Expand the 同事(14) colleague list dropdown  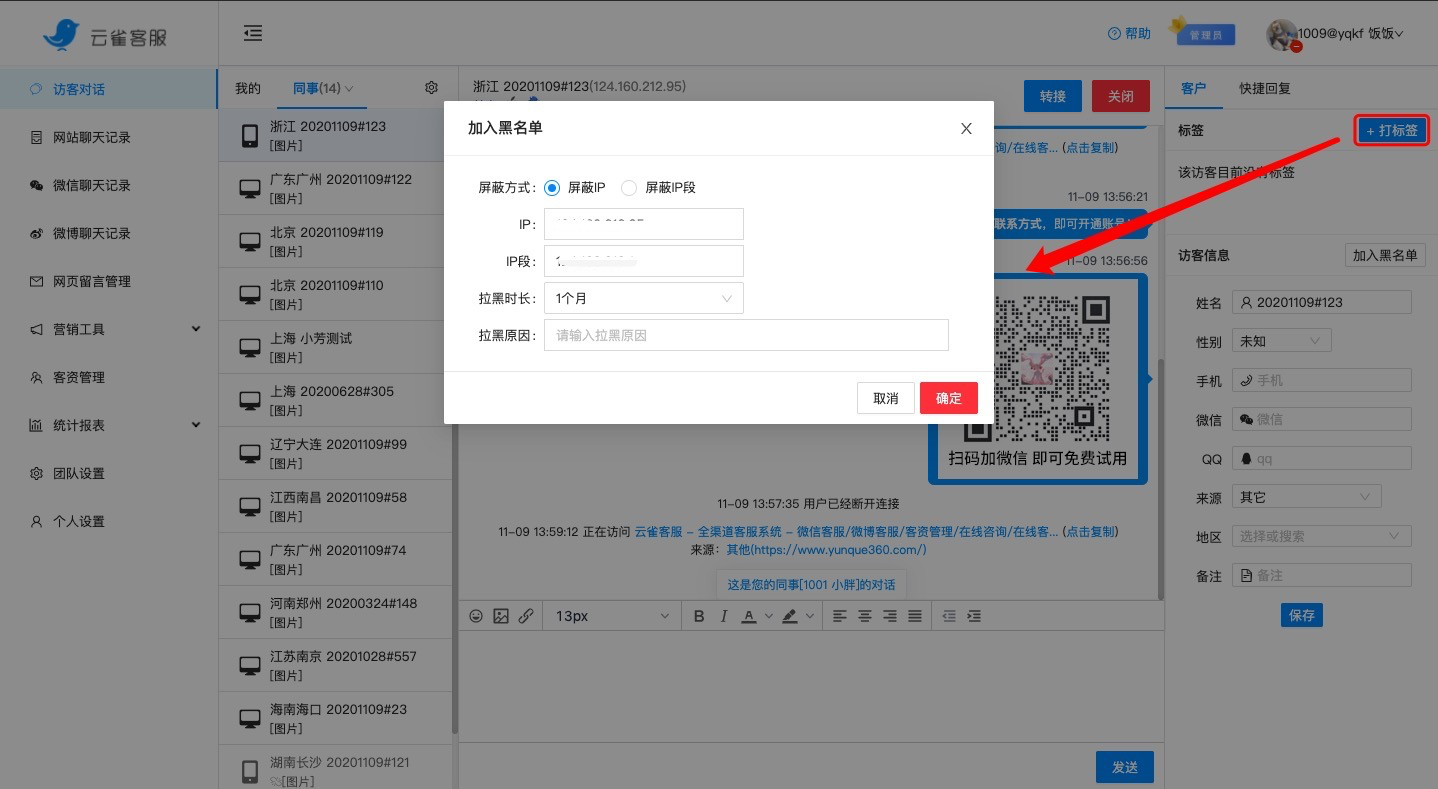[321, 88]
